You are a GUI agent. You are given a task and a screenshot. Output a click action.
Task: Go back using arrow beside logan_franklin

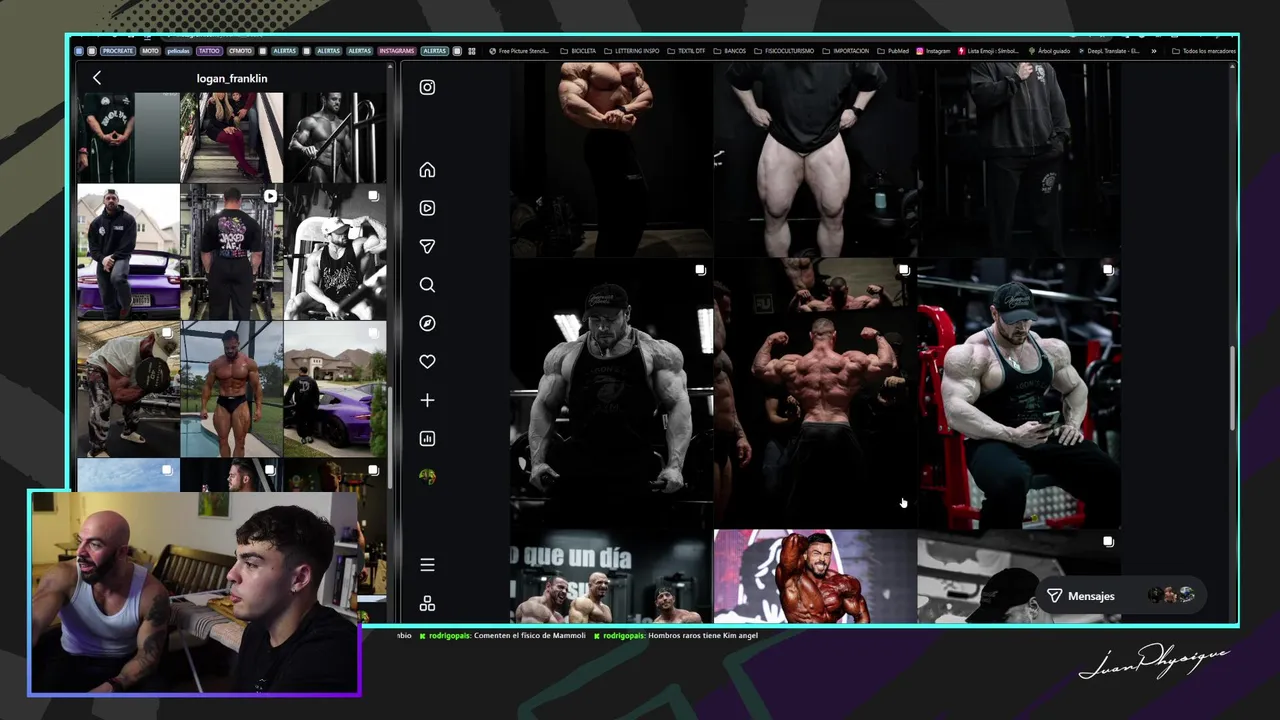[x=97, y=78]
